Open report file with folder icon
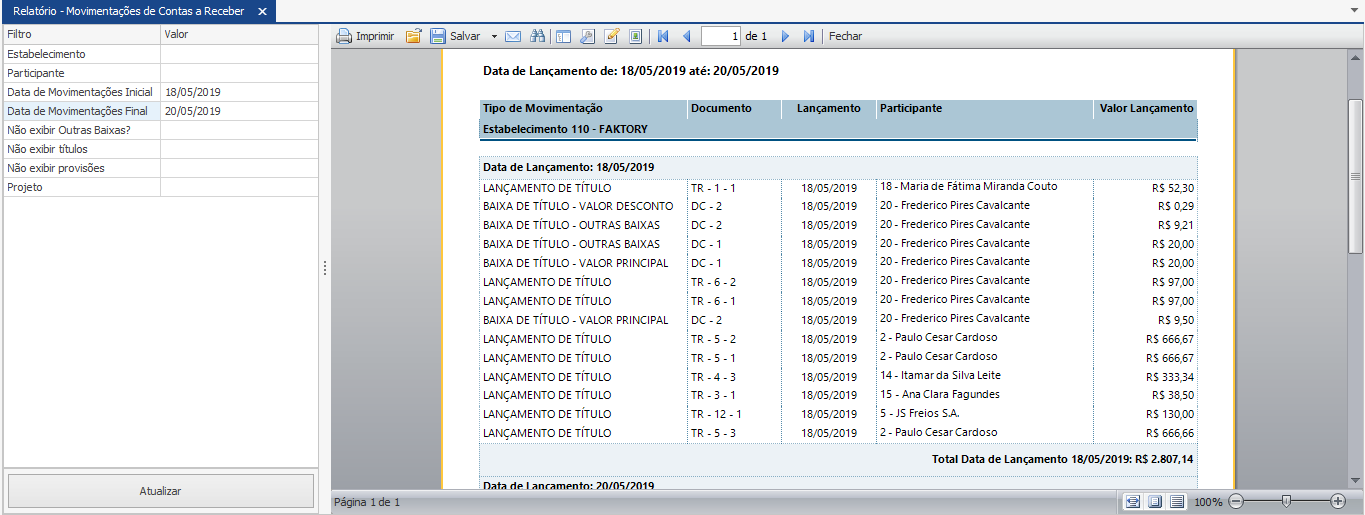This screenshot has height=515, width=1365. pyautogui.click(x=413, y=36)
